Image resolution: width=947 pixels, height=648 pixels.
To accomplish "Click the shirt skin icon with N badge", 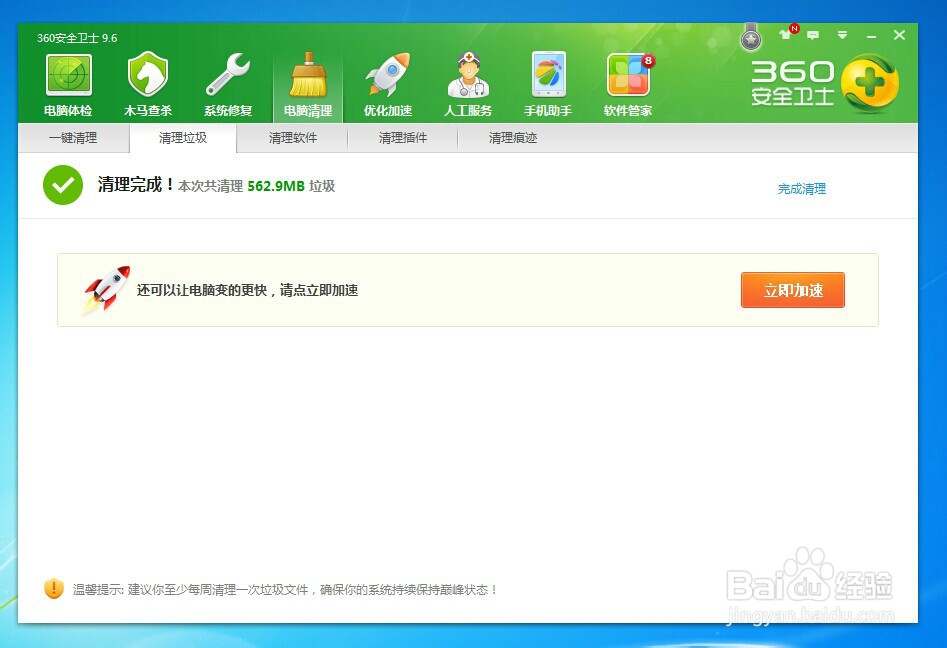I will click(787, 33).
